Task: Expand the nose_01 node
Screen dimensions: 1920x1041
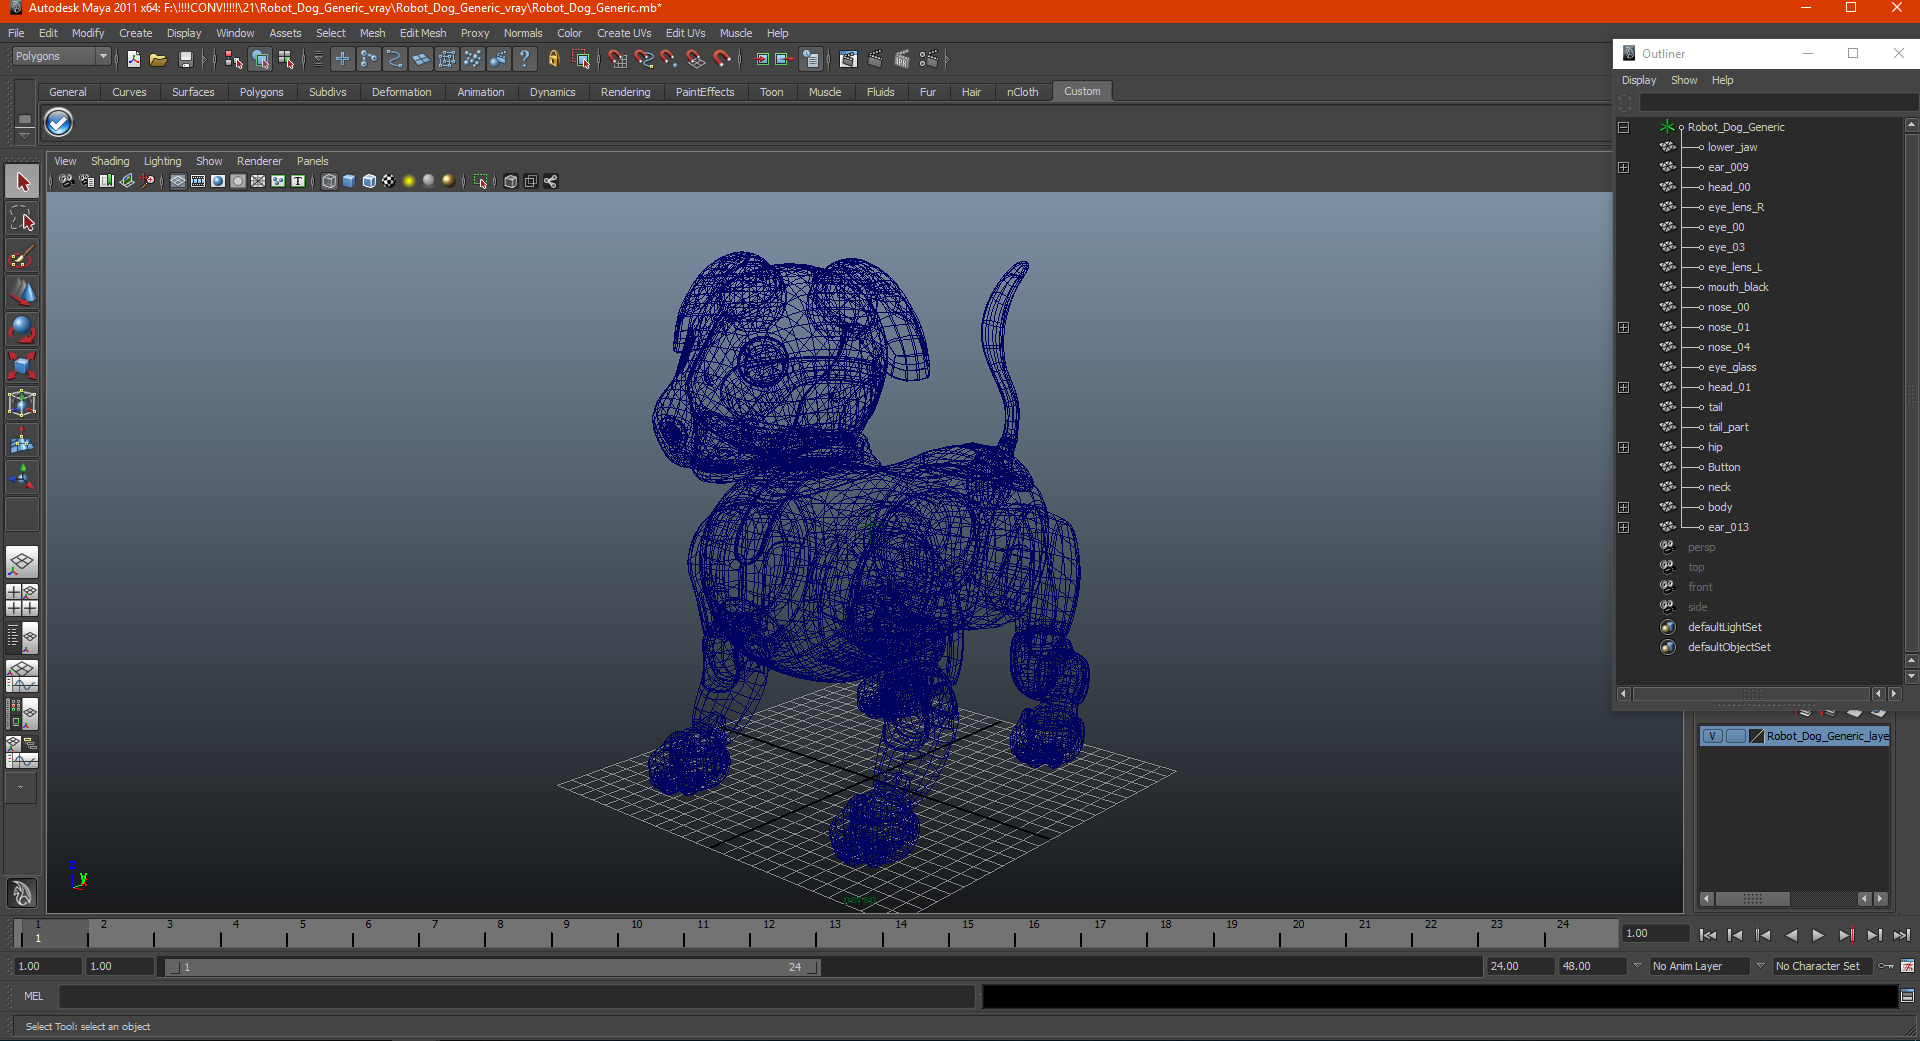Action: click(x=1623, y=327)
